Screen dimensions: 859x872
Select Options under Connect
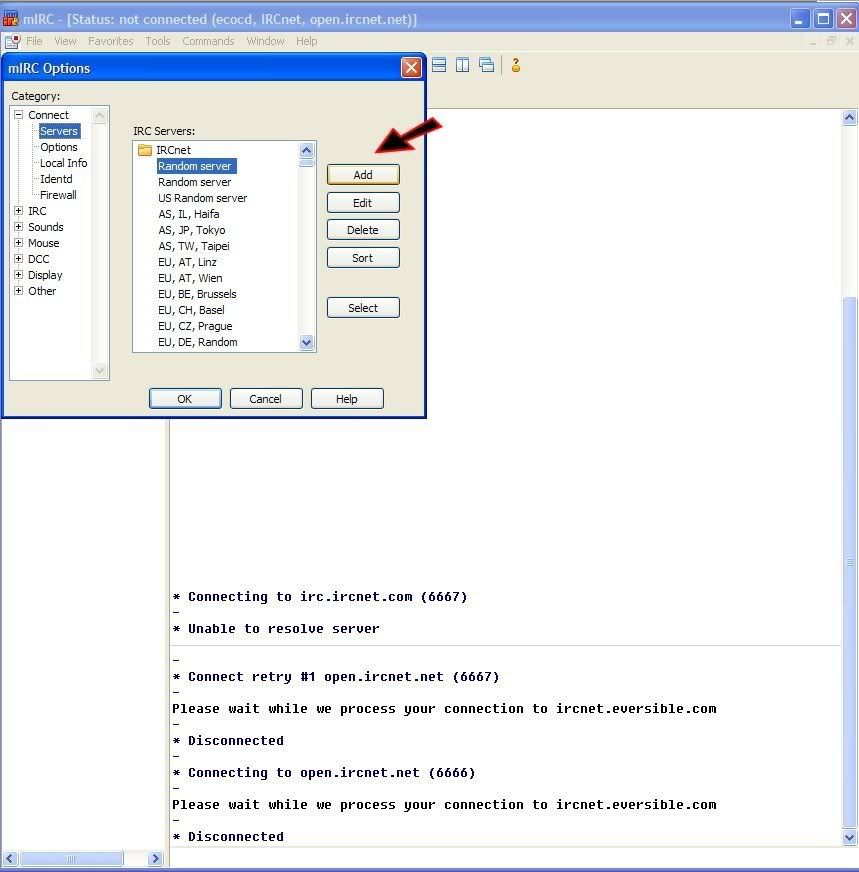[x=59, y=147]
